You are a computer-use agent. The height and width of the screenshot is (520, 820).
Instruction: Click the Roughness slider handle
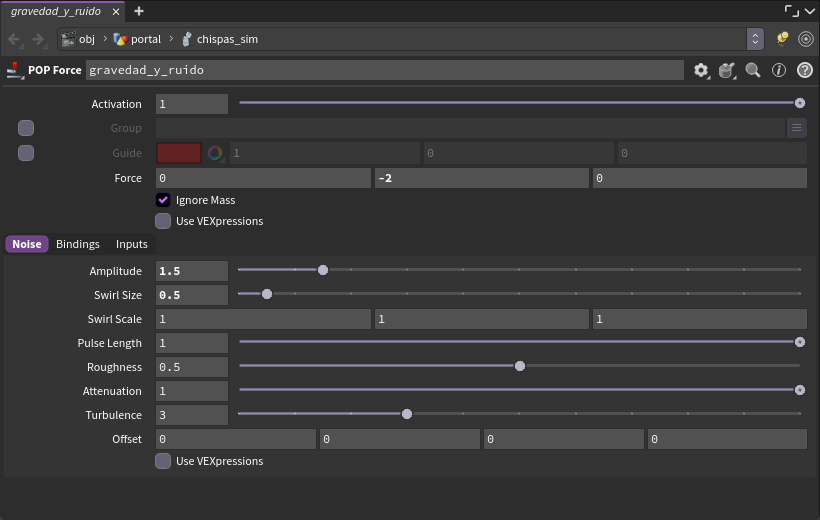[x=520, y=366]
